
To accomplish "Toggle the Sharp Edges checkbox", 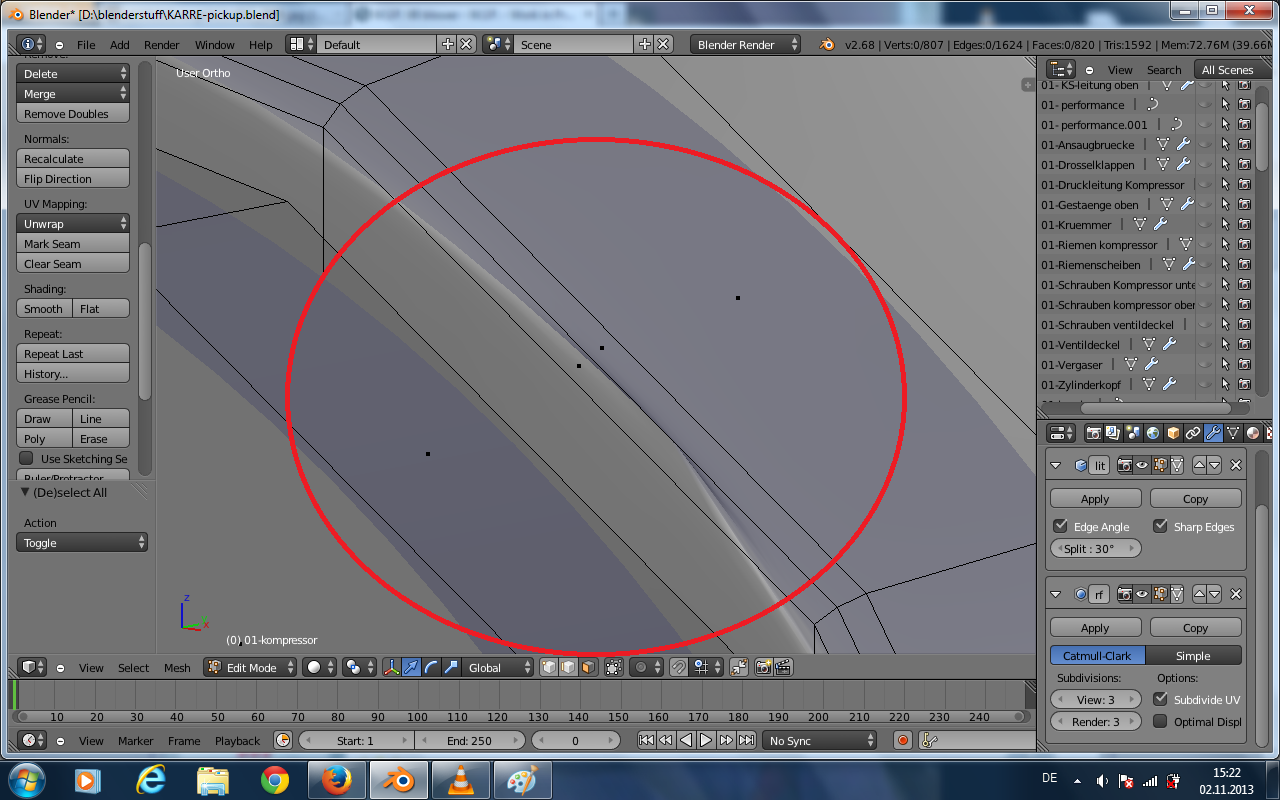I will point(1160,526).
